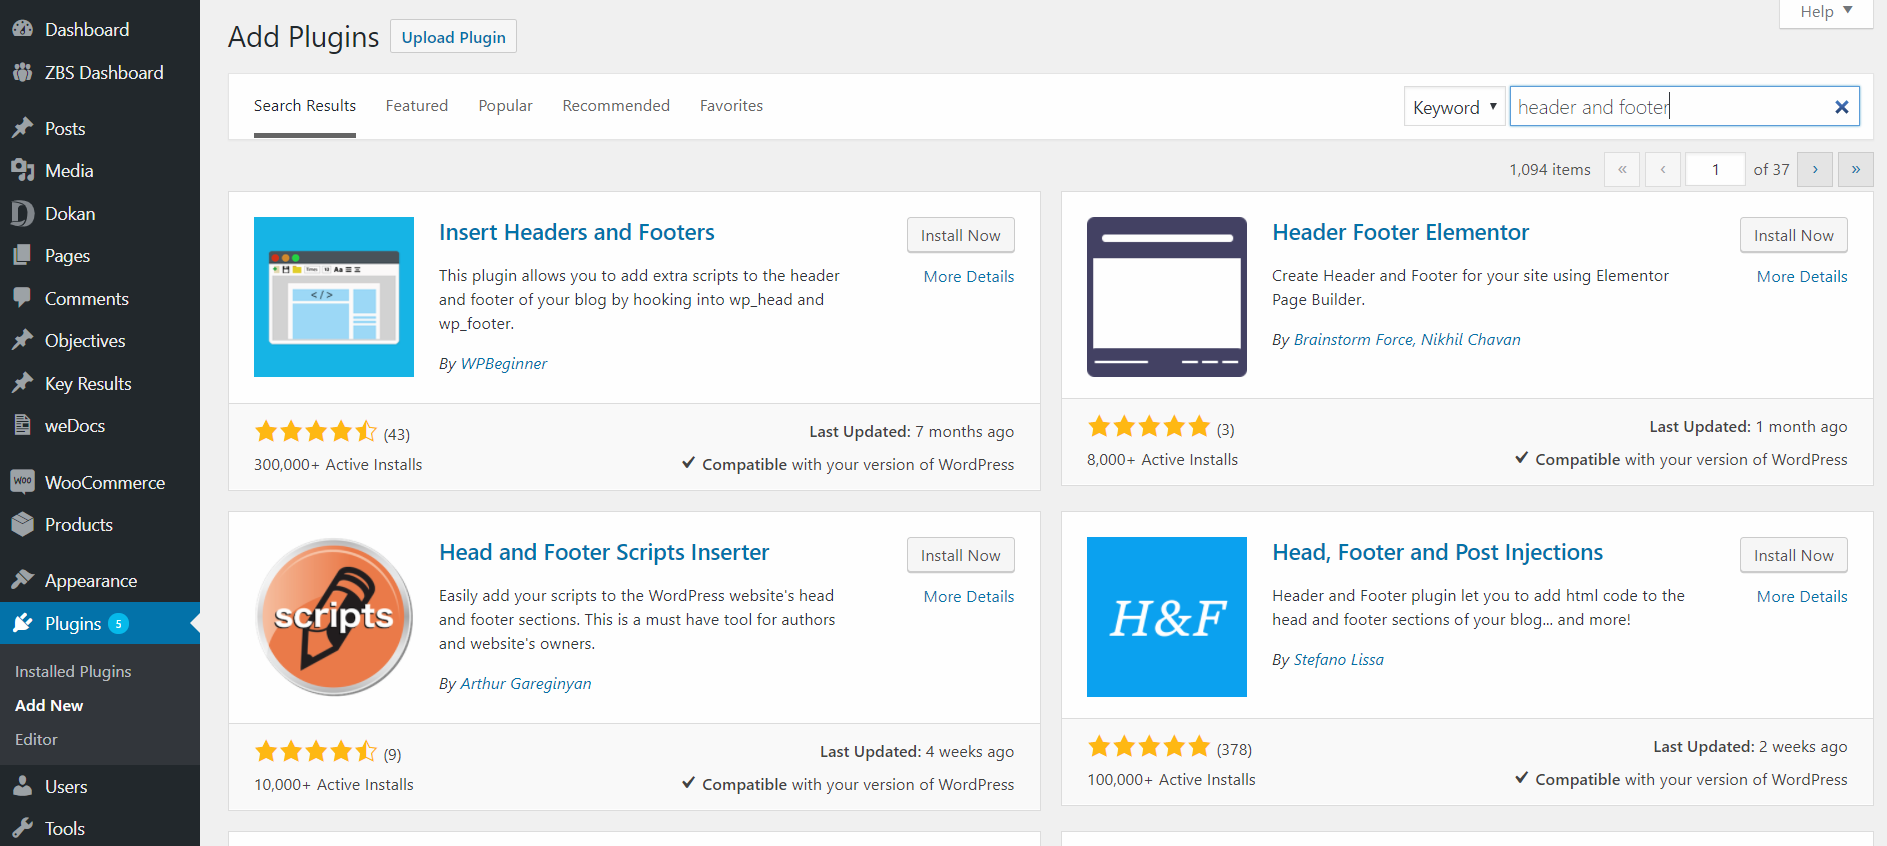This screenshot has width=1887, height=846.
Task: Click the 300,000+ Active Installs text
Action: pos(338,464)
